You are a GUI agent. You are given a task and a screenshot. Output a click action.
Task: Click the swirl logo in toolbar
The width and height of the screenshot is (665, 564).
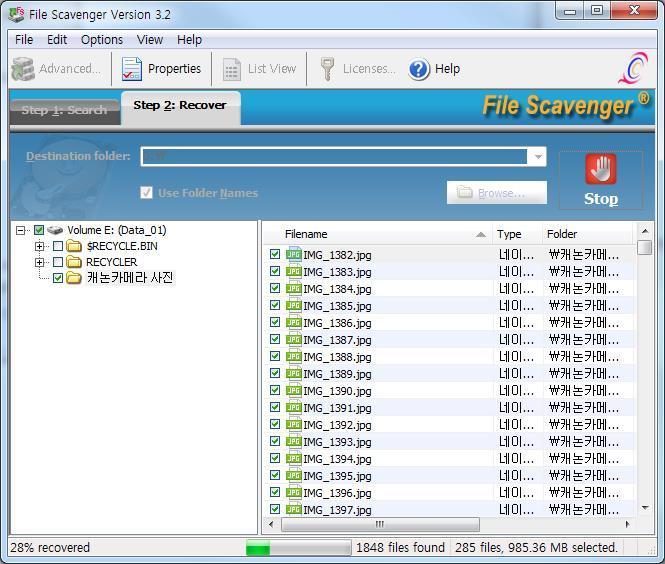click(634, 68)
